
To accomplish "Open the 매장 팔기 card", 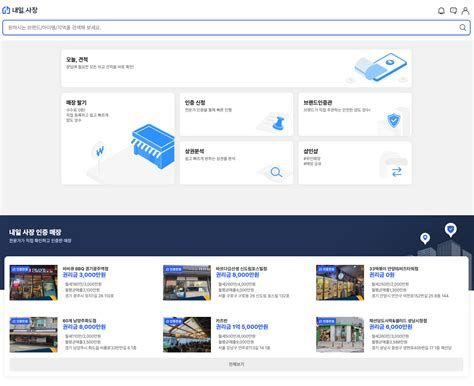I will pyautogui.click(x=118, y=139).
